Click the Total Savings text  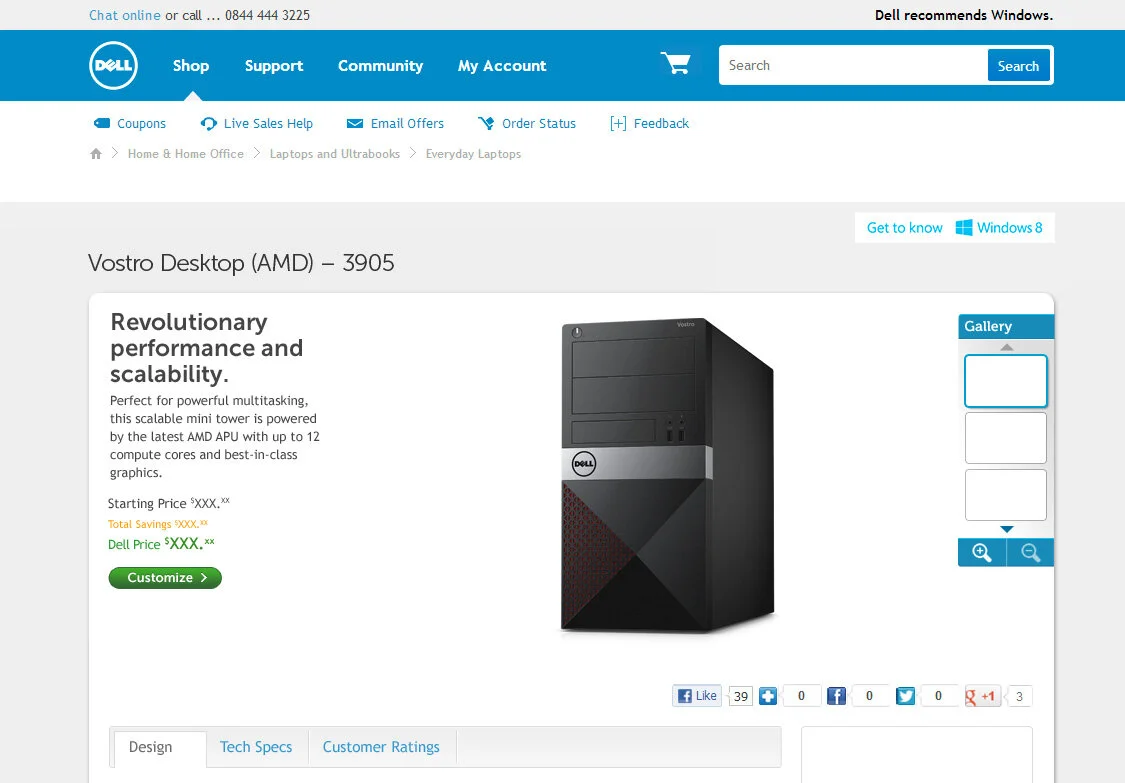click(x=158, y=524)
